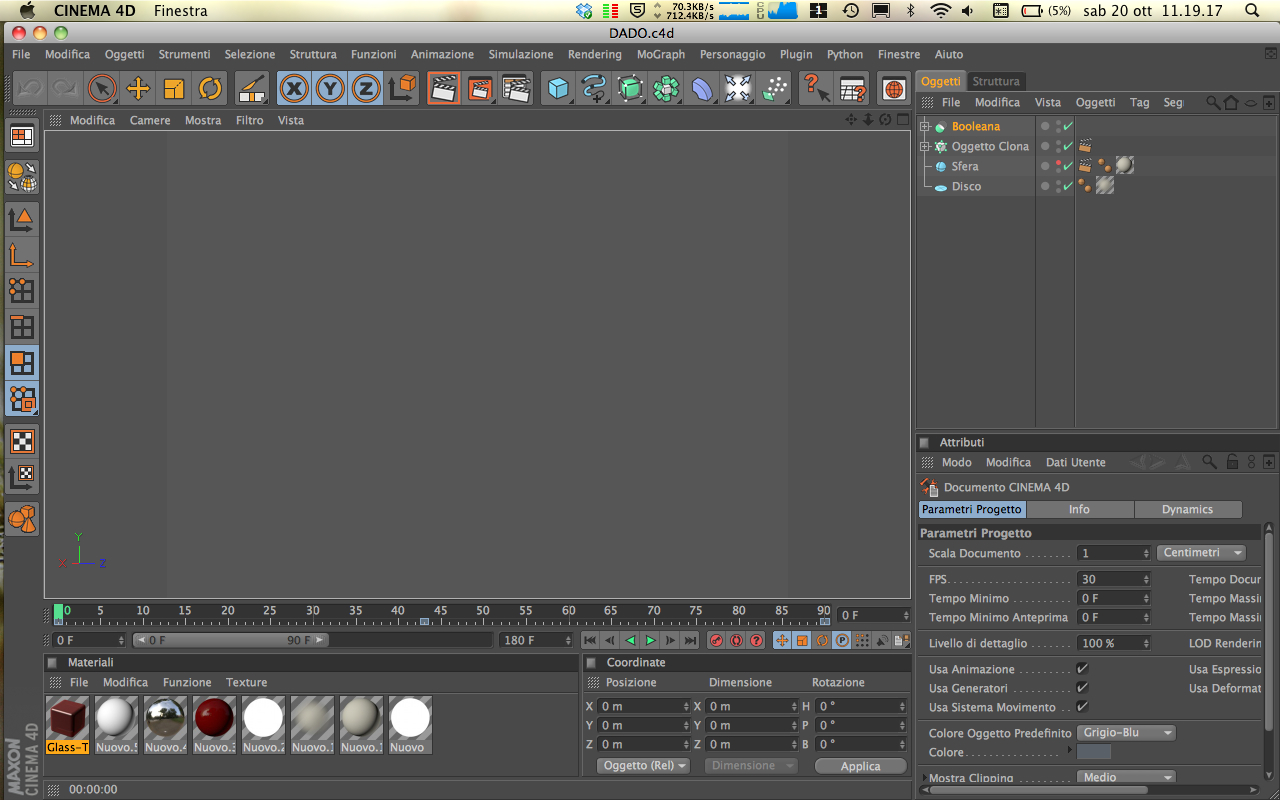Go to the start of animation
This screenshot has width=1280, height=800.
click(x=590, y=640)
